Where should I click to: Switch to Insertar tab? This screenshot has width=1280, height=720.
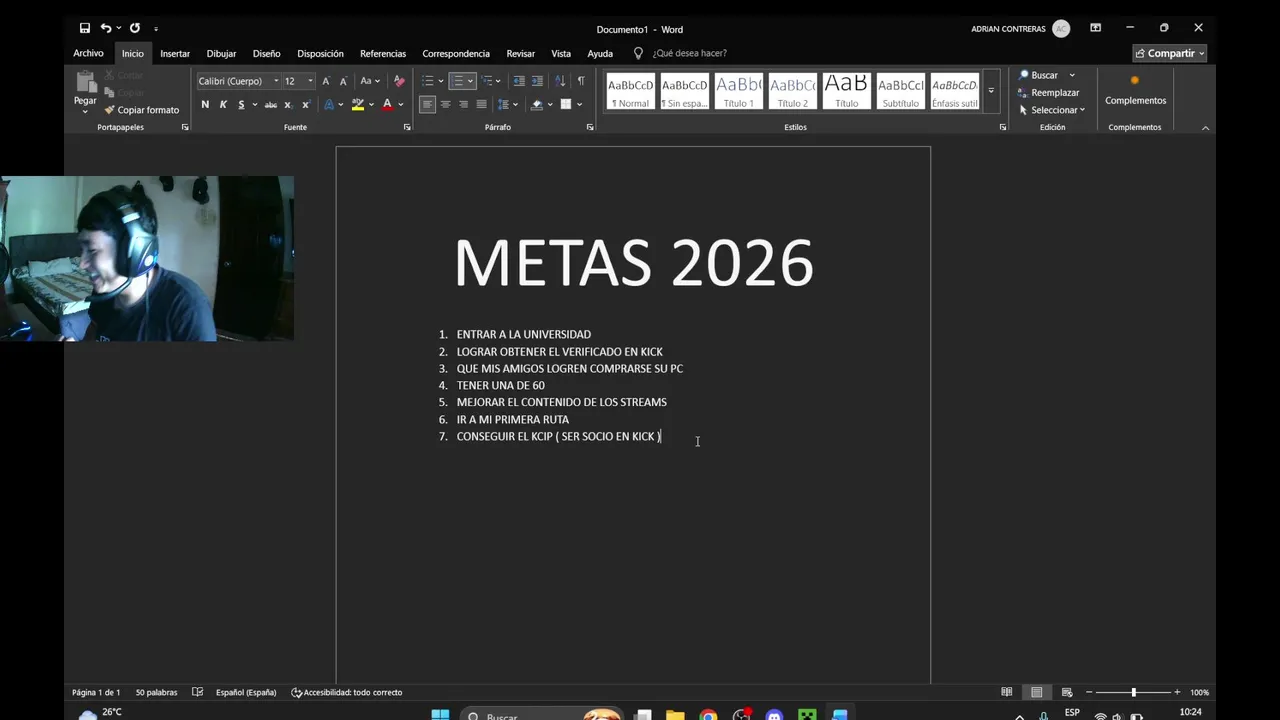pos(175,53)
